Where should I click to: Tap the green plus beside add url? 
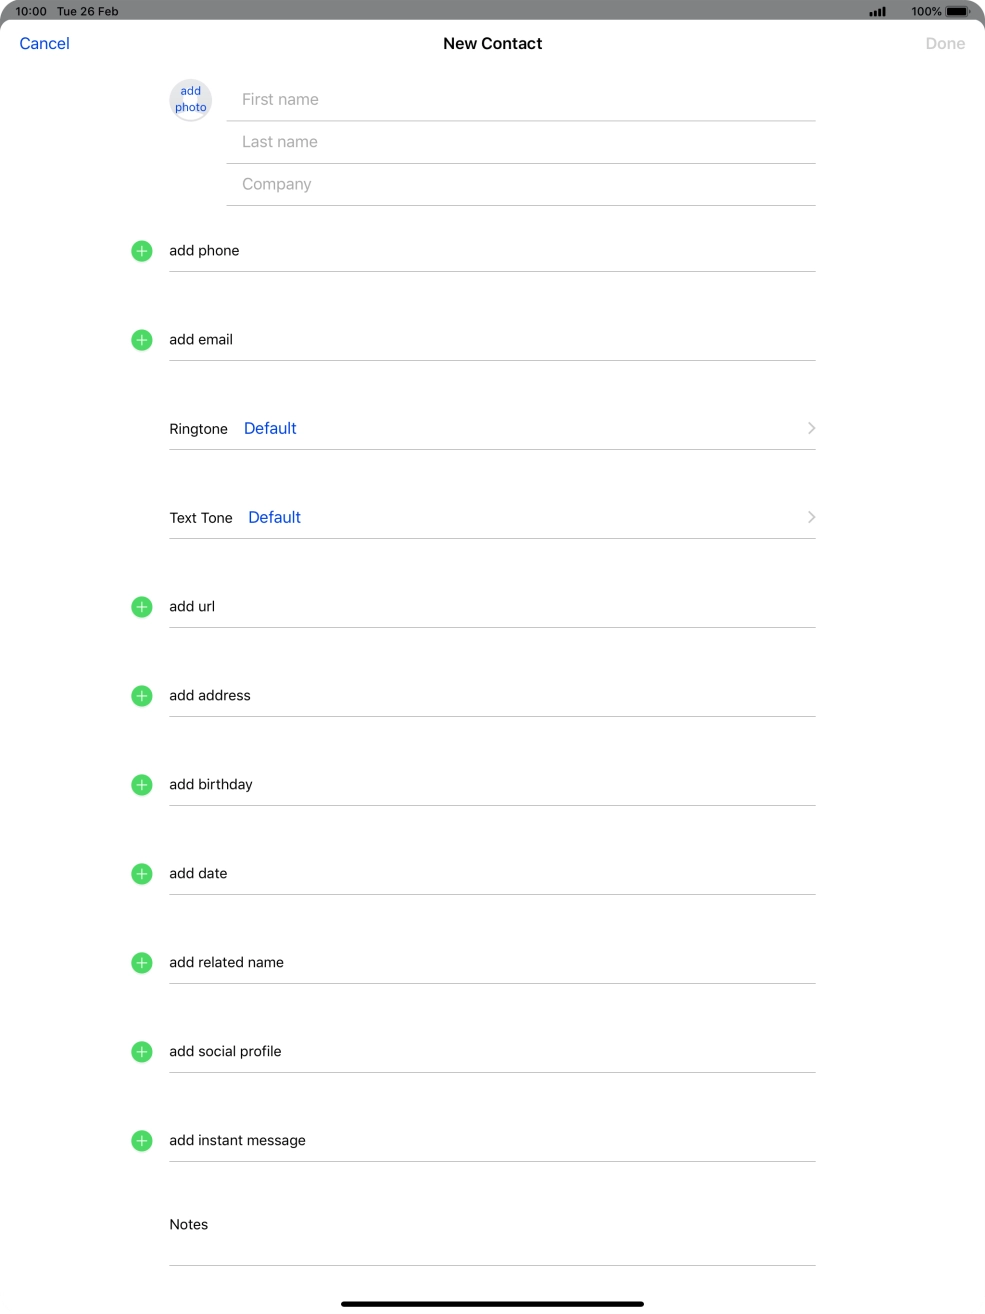(142, 607)
